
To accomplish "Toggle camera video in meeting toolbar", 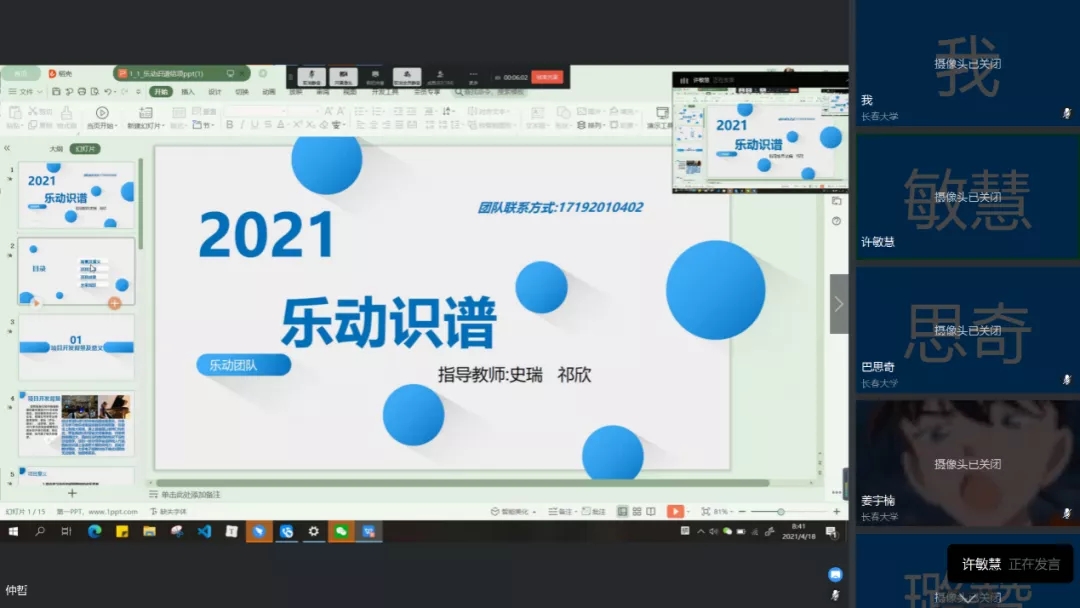I will (x=343, y=76).
